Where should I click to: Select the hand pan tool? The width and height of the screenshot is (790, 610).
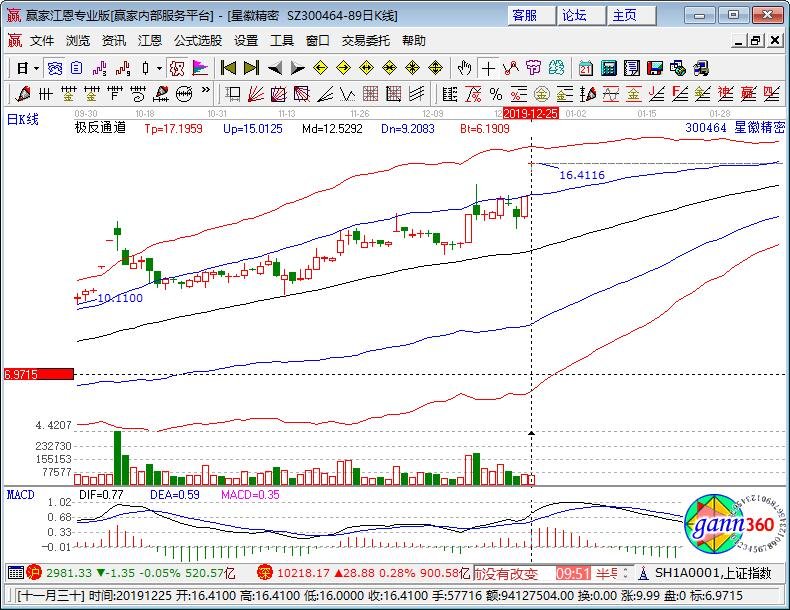(465, 68)
